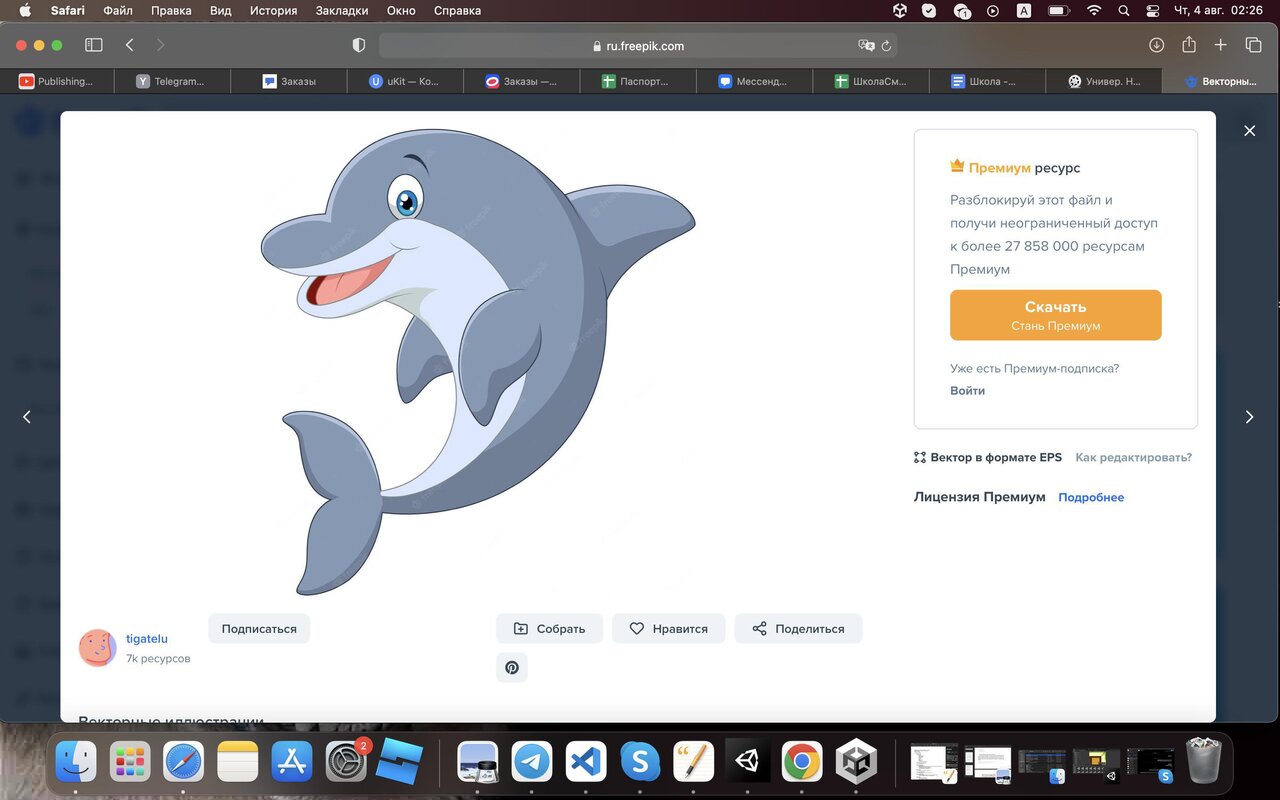The height and width of the screenshot is (800, 1280).
Task: Go back in Safari history
Action: coord(130,45)
